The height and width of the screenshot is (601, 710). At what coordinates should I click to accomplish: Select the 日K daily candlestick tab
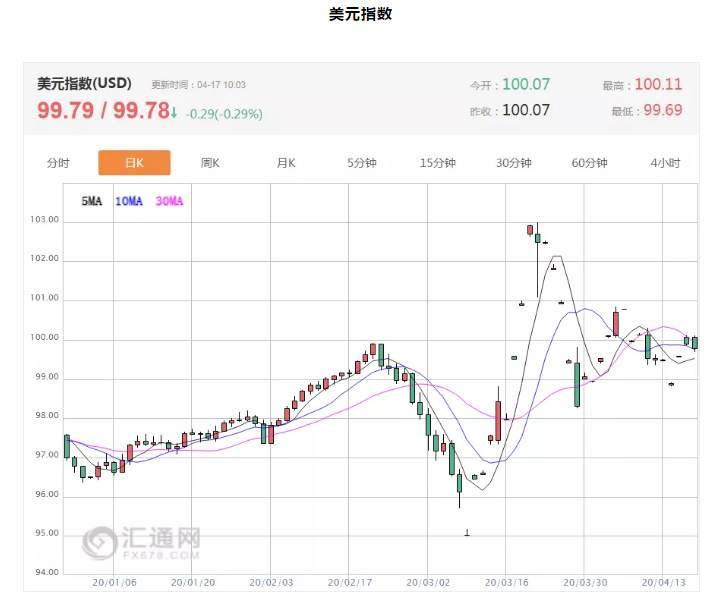(x=134, y=163)
